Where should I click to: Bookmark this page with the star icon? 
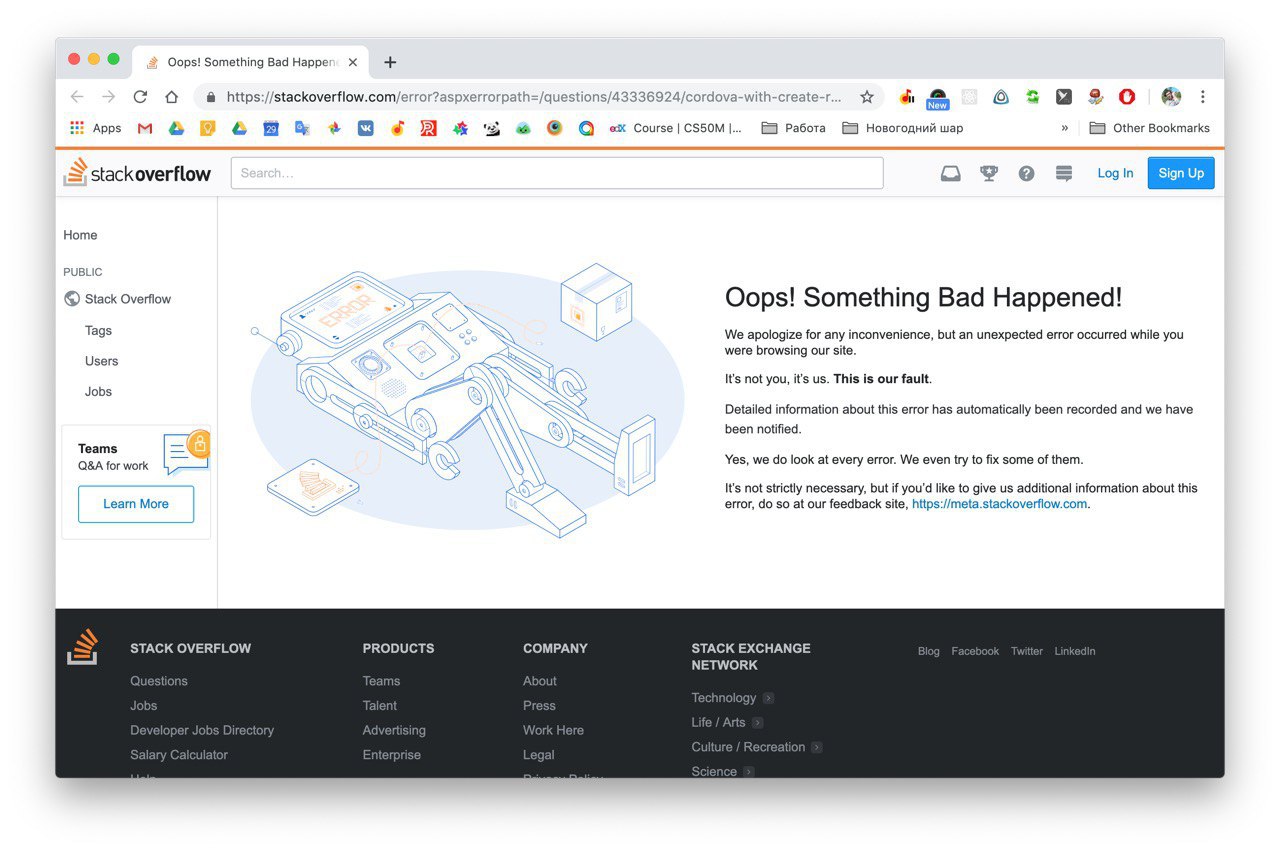[867, 97]
